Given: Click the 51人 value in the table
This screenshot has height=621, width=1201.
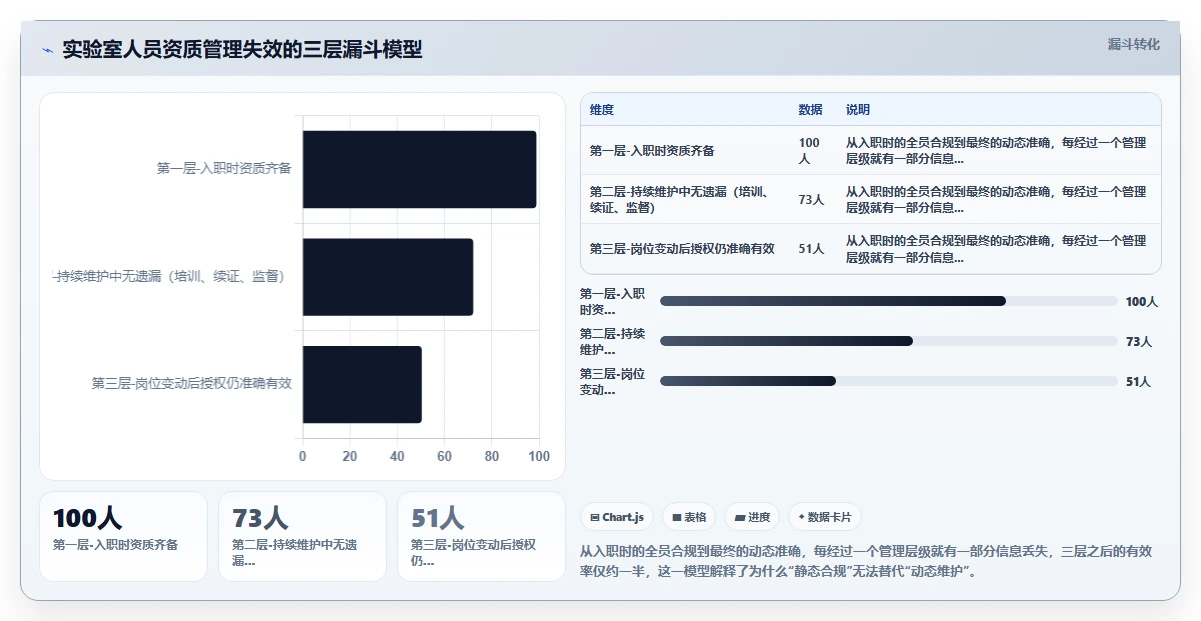Looking at the screenshot, I should [x=811, y=248].
